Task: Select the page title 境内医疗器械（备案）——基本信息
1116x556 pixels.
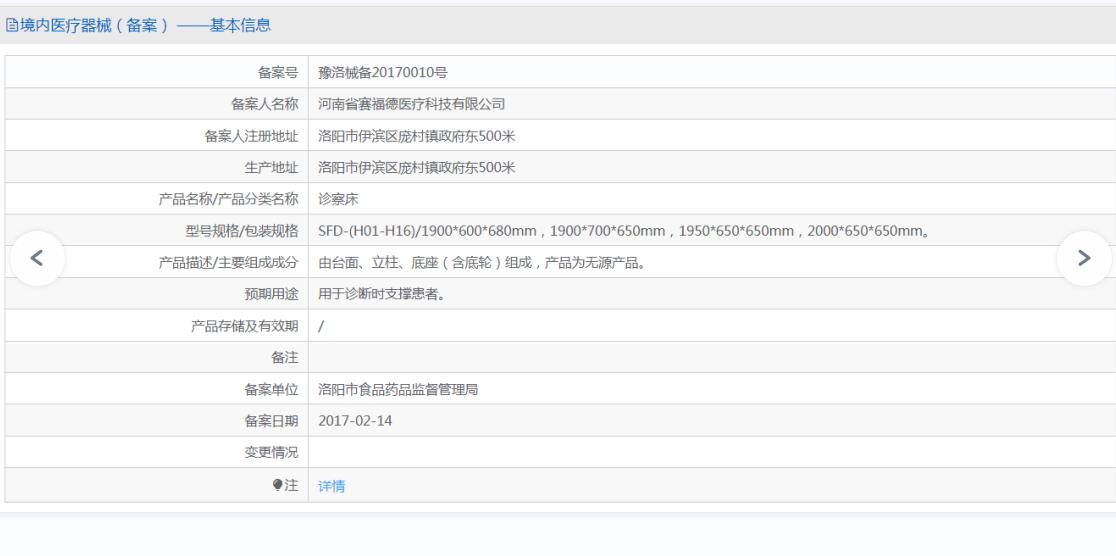Action: (x=144, y=26)
